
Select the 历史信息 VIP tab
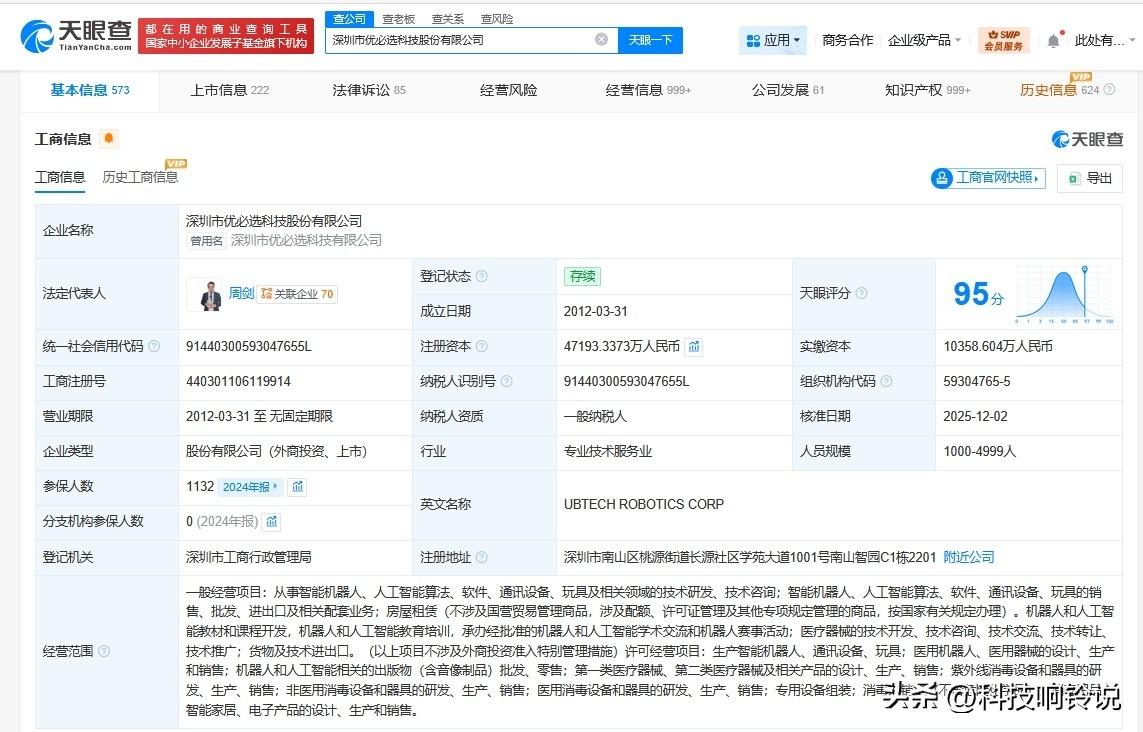(x=1059, y=90)
